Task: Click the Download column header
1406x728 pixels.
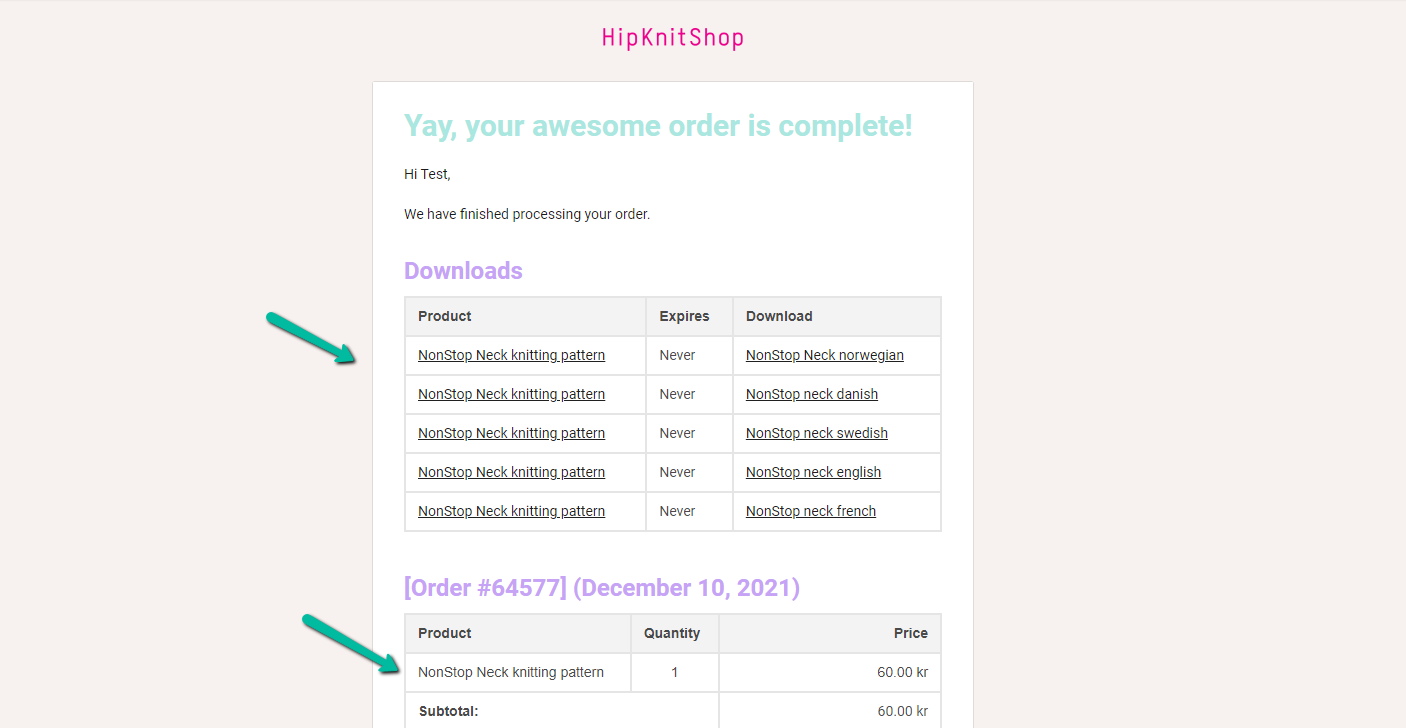Action: tap(779, 316)
